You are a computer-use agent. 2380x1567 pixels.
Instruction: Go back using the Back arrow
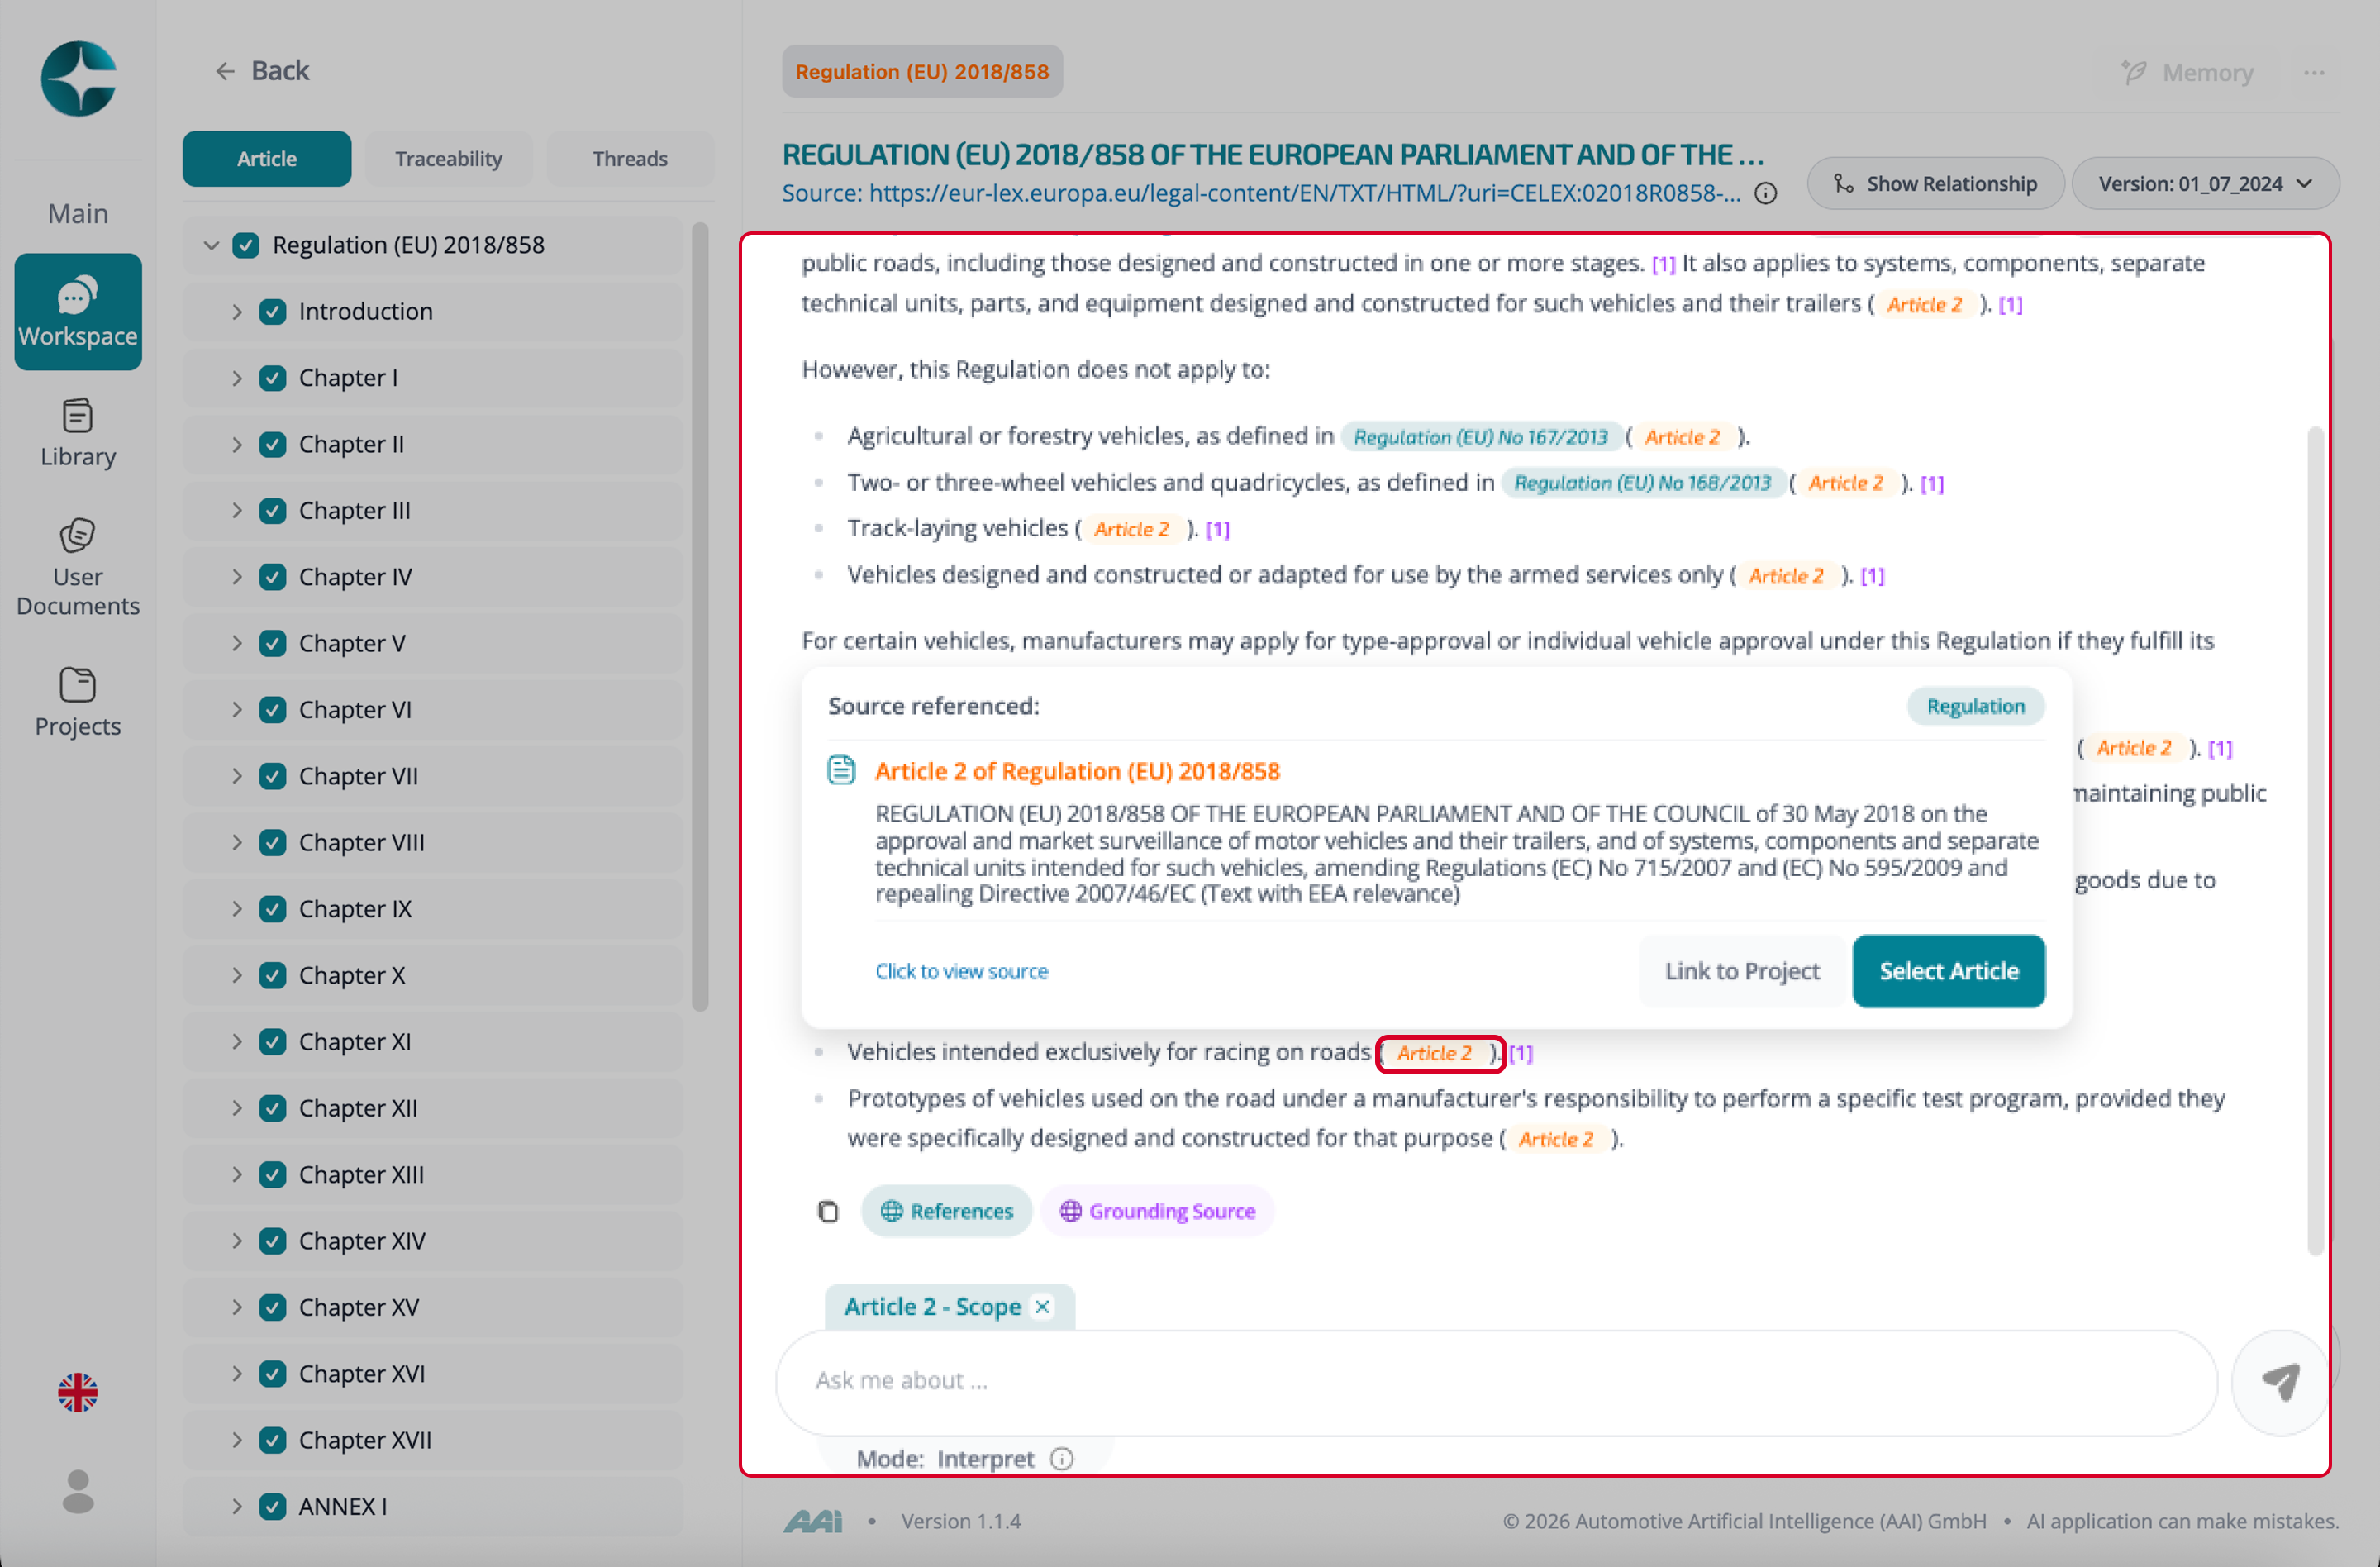[x=262, y=71]
